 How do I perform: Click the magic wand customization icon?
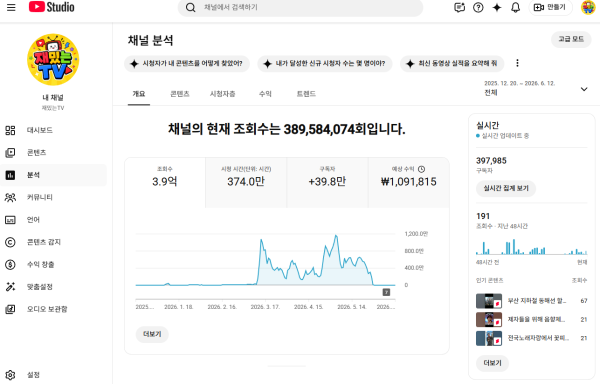(10, 287)
